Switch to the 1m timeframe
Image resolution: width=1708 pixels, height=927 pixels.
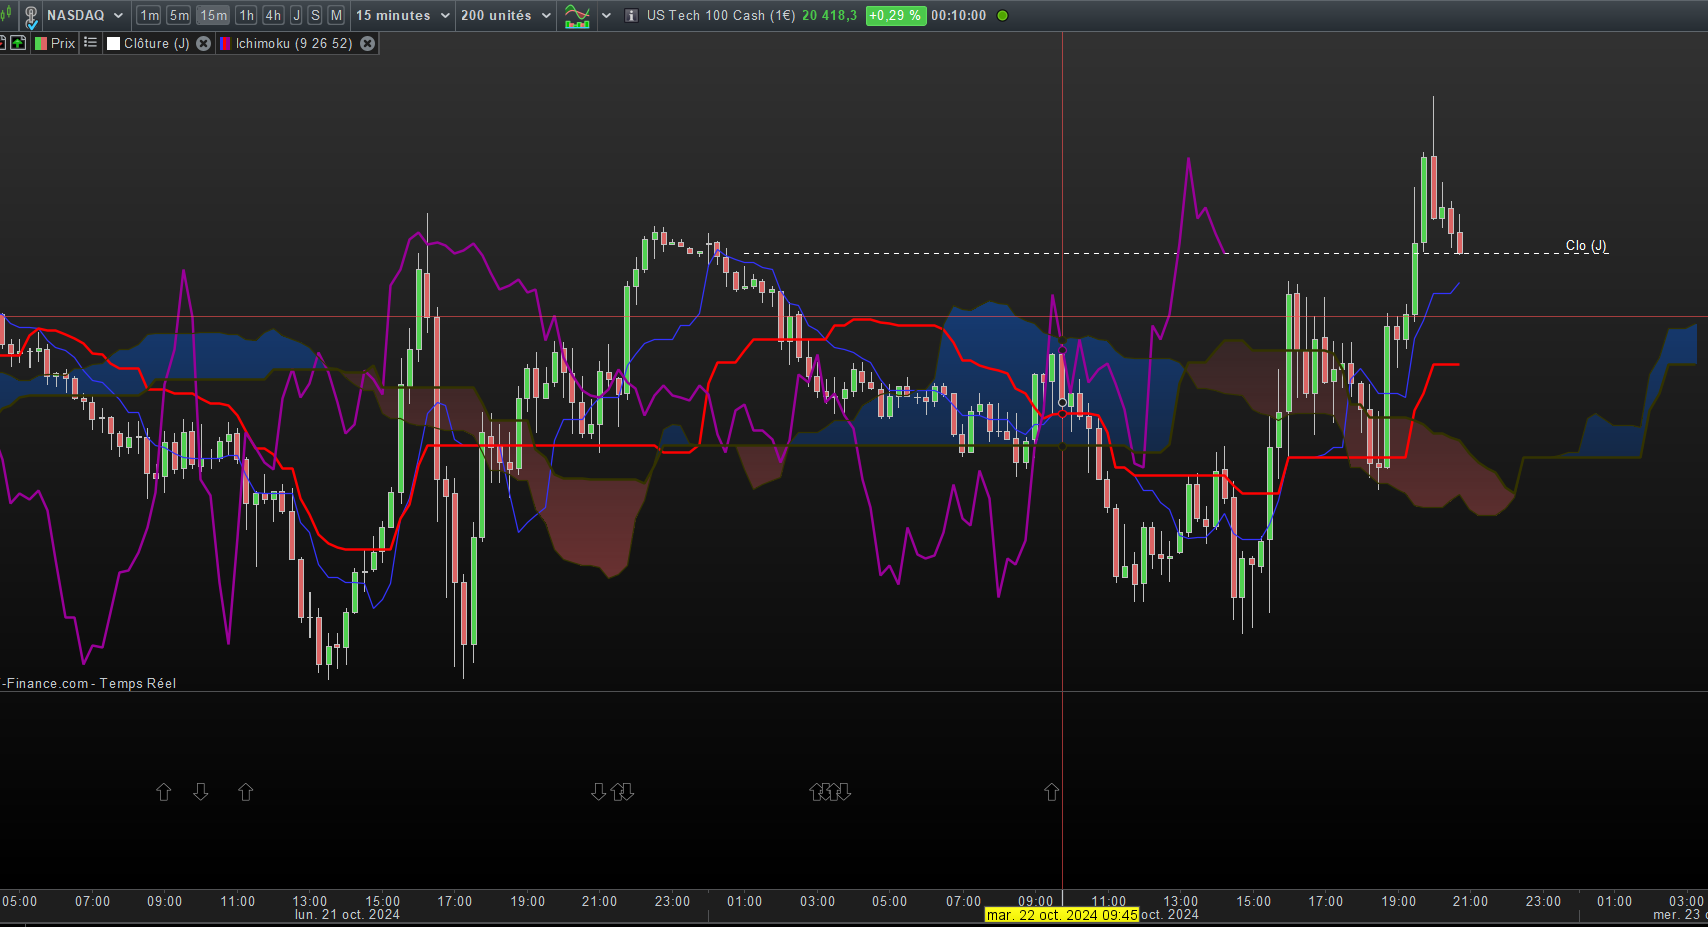(x=149, y=16)
